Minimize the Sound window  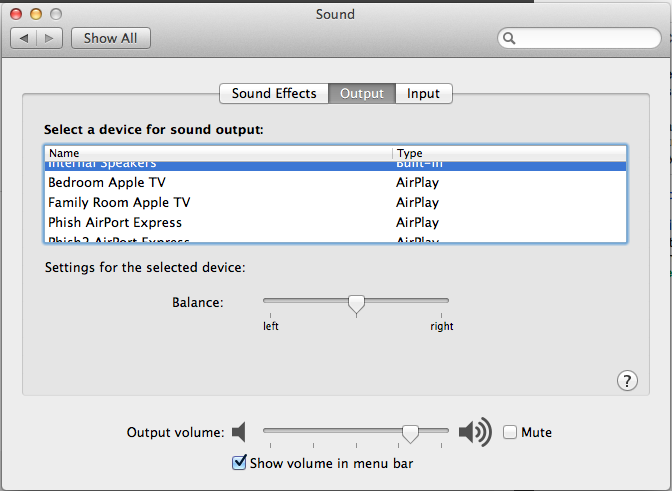click(36, 14)
